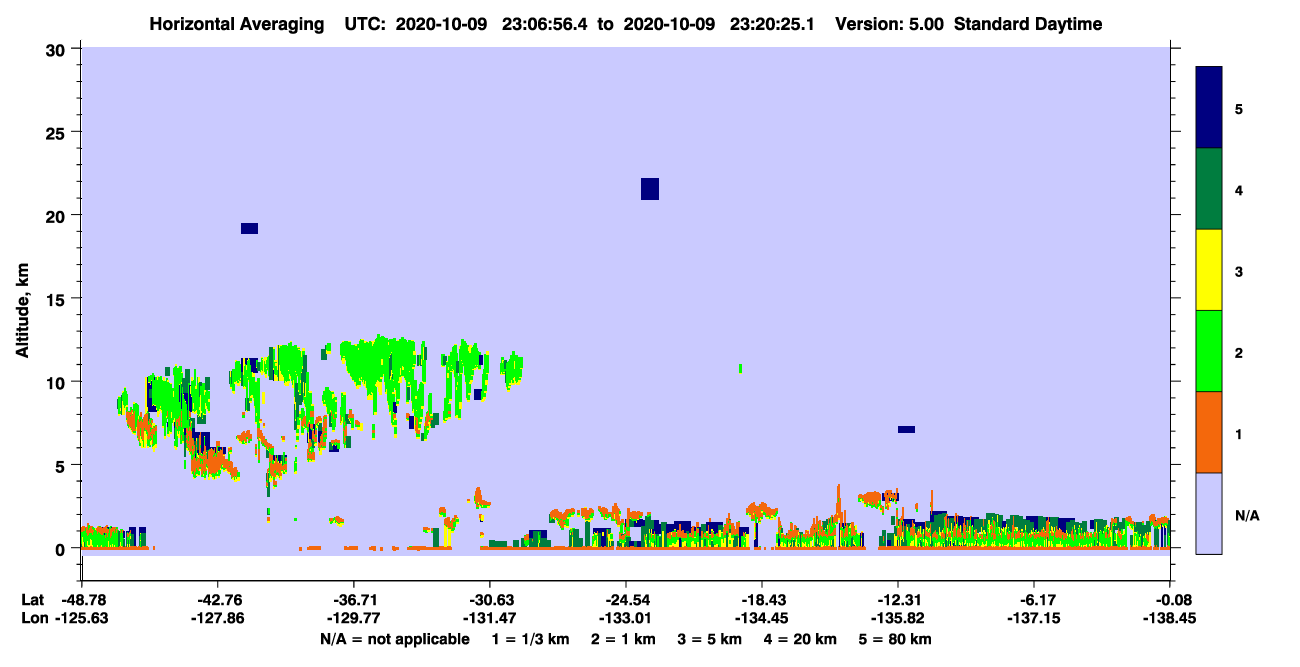Click the latitude value '-12.31'
The width and height of the screenshot is (1300, 667).
[898, 600]
